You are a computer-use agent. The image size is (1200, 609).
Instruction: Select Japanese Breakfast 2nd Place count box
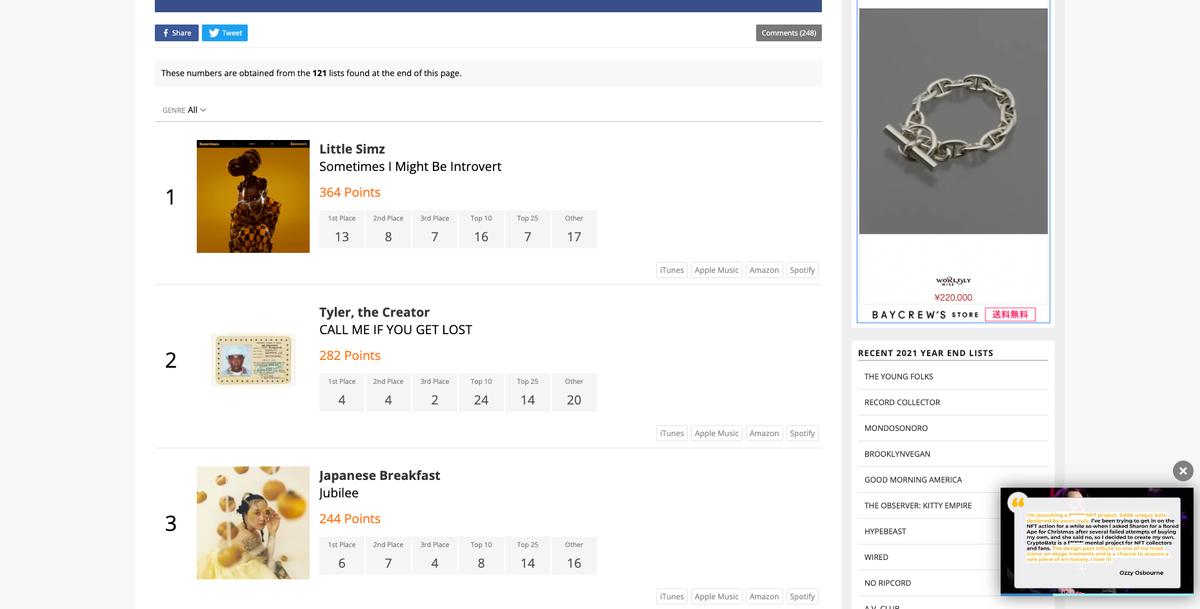pos(388,555)
